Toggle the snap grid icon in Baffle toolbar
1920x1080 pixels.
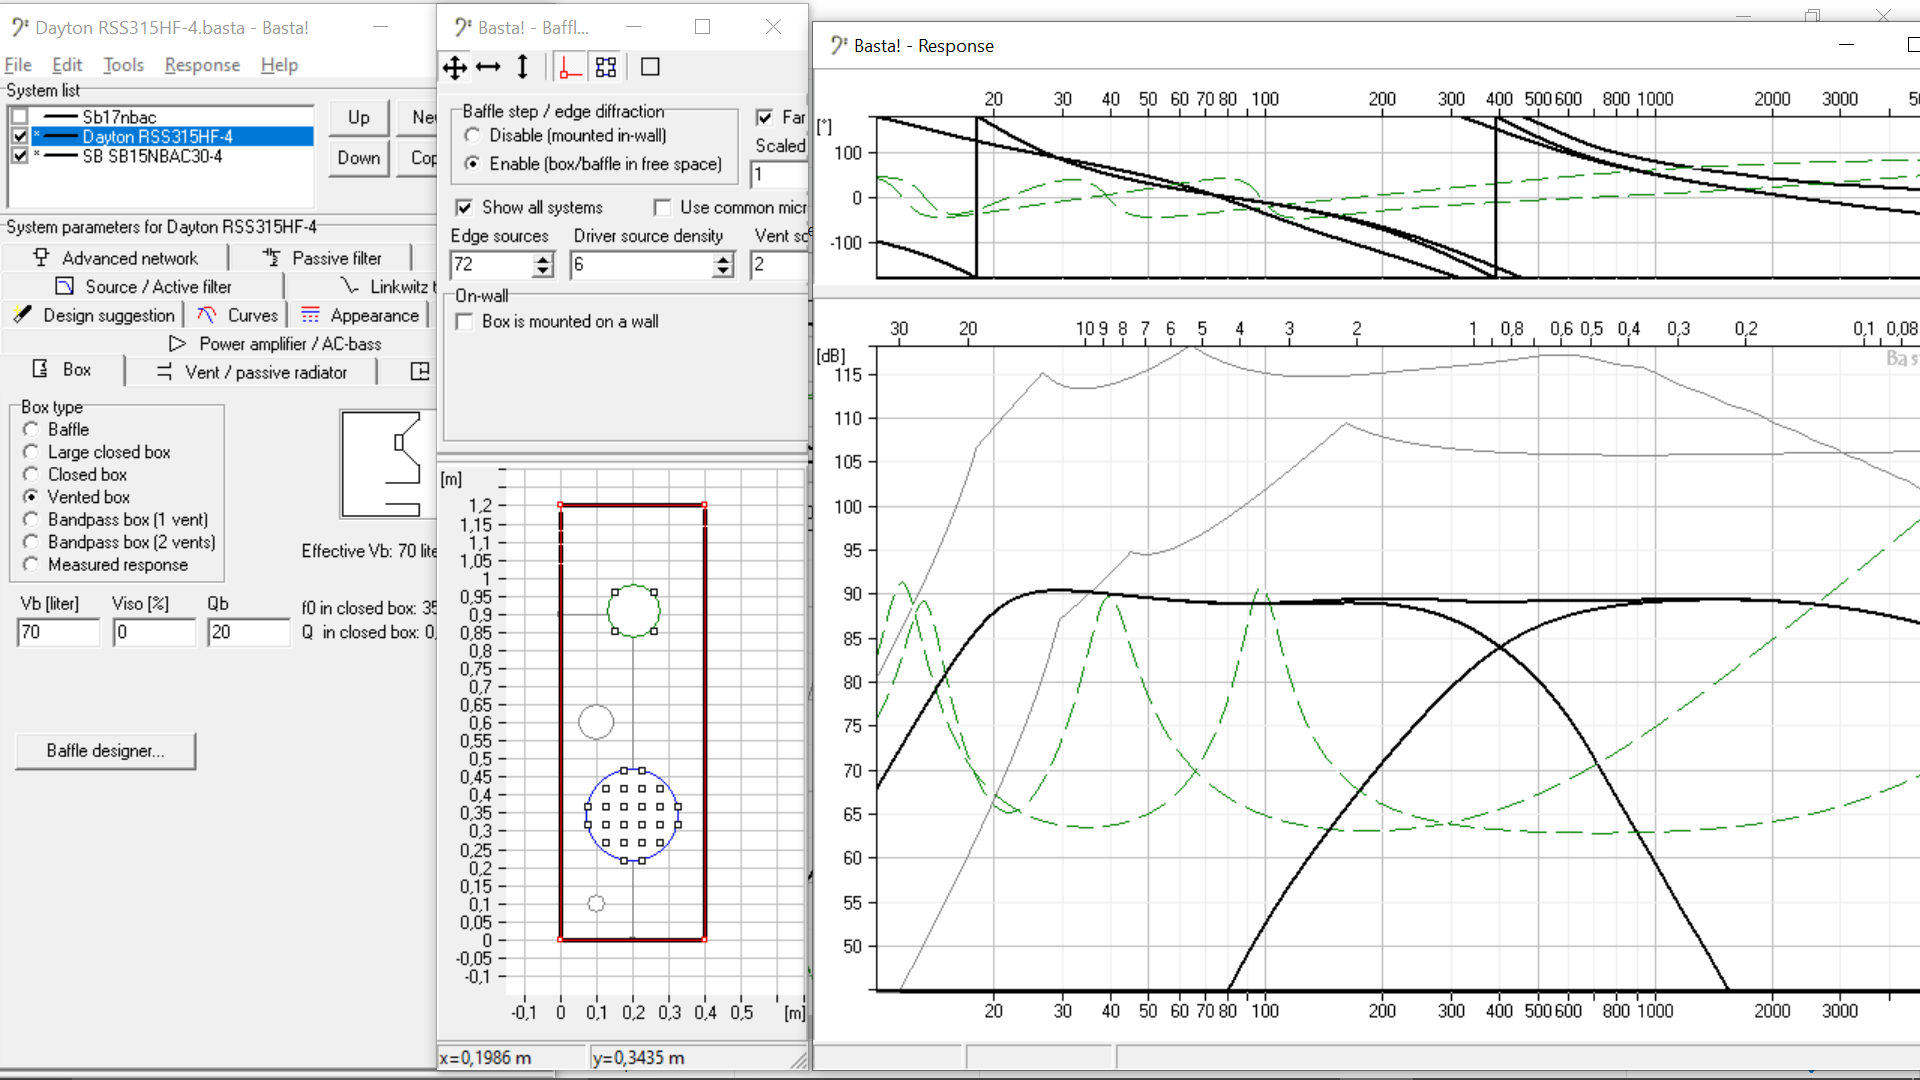[606, 67]
